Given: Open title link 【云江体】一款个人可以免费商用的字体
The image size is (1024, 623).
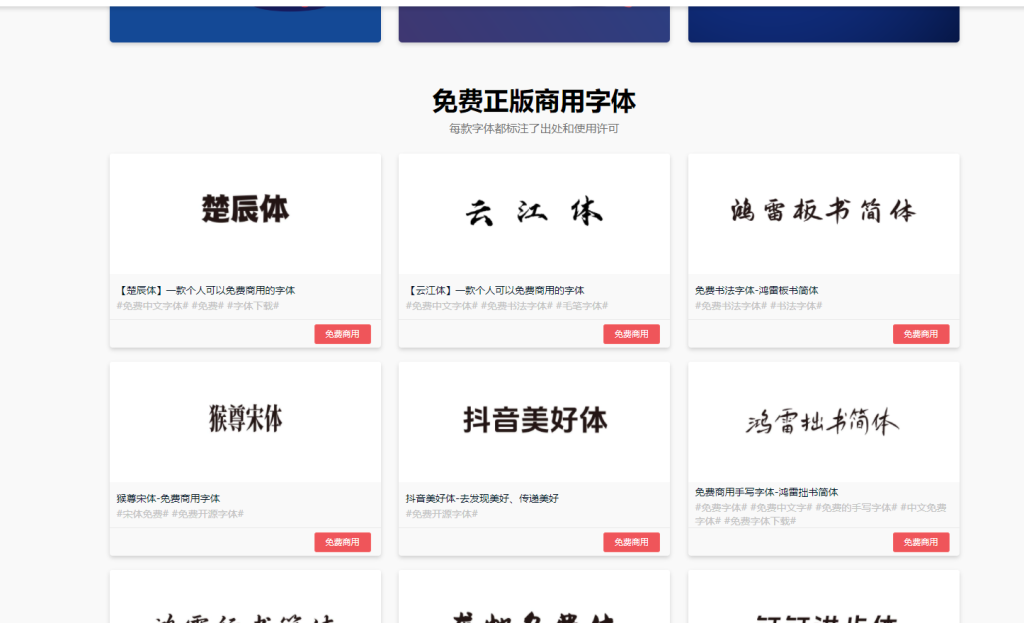Looking at the screenshot, I should (495, 290).
